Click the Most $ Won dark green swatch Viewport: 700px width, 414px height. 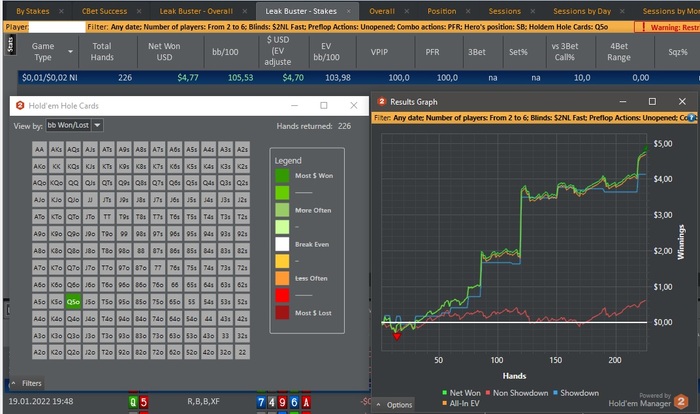point(282,176)
